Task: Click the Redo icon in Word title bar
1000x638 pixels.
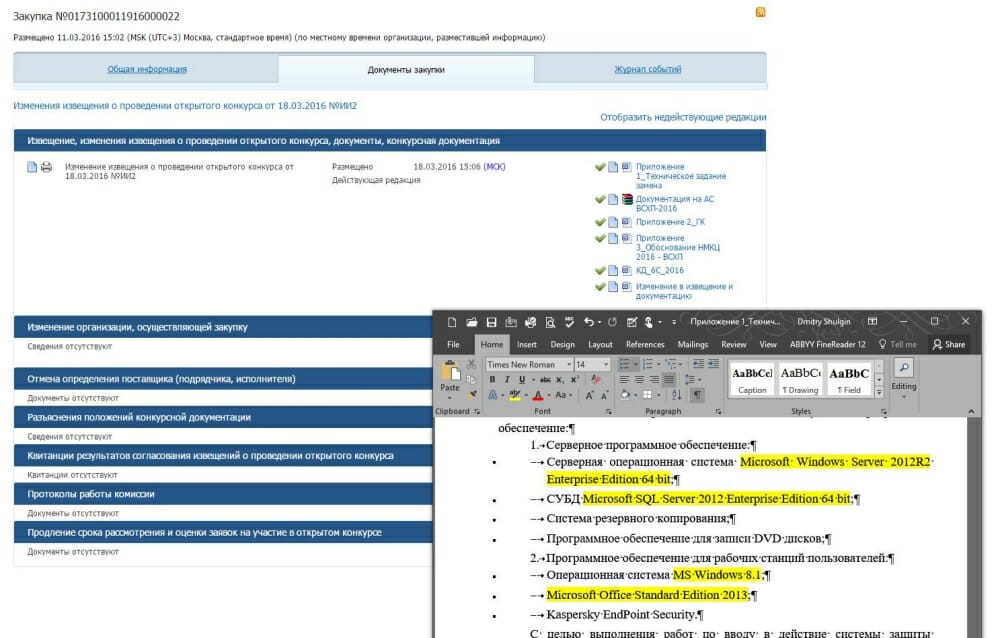Action: point(612,322)
